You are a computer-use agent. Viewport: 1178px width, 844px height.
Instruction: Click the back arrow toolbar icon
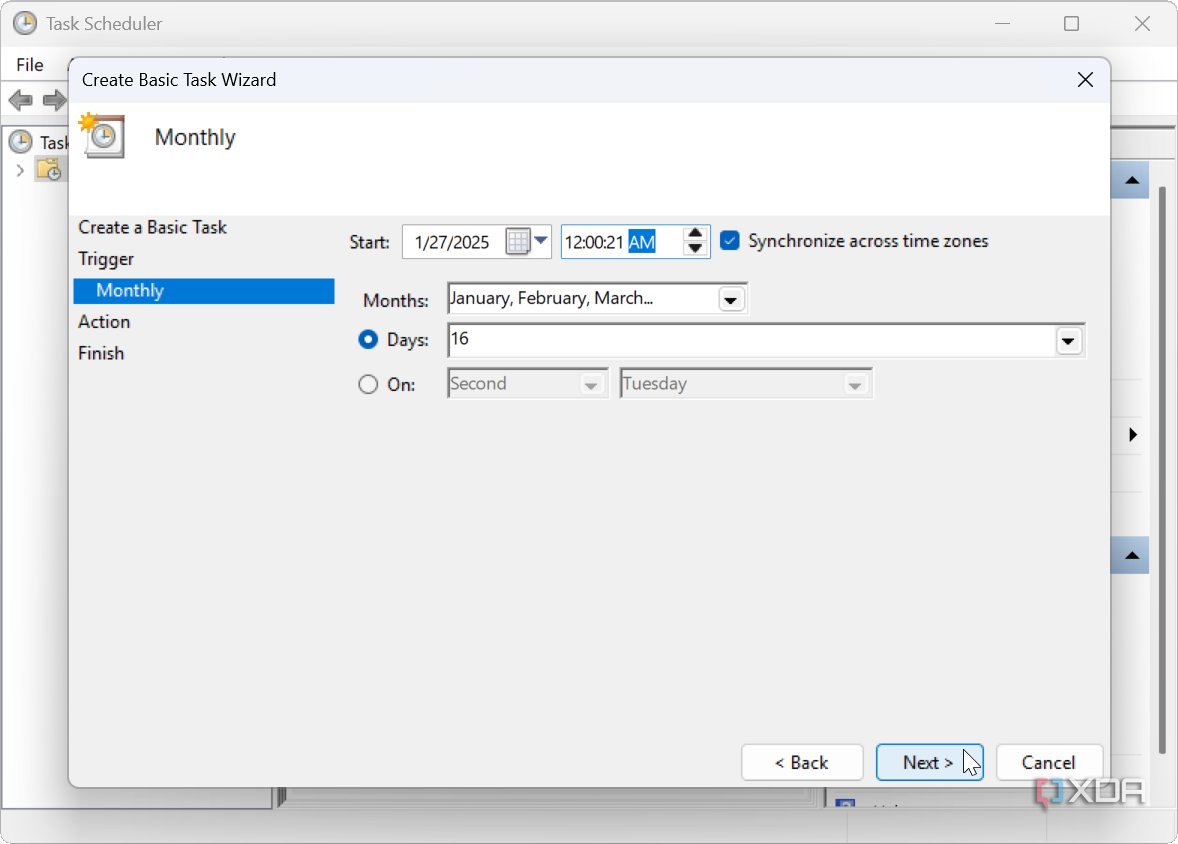(x=20, y=100)
